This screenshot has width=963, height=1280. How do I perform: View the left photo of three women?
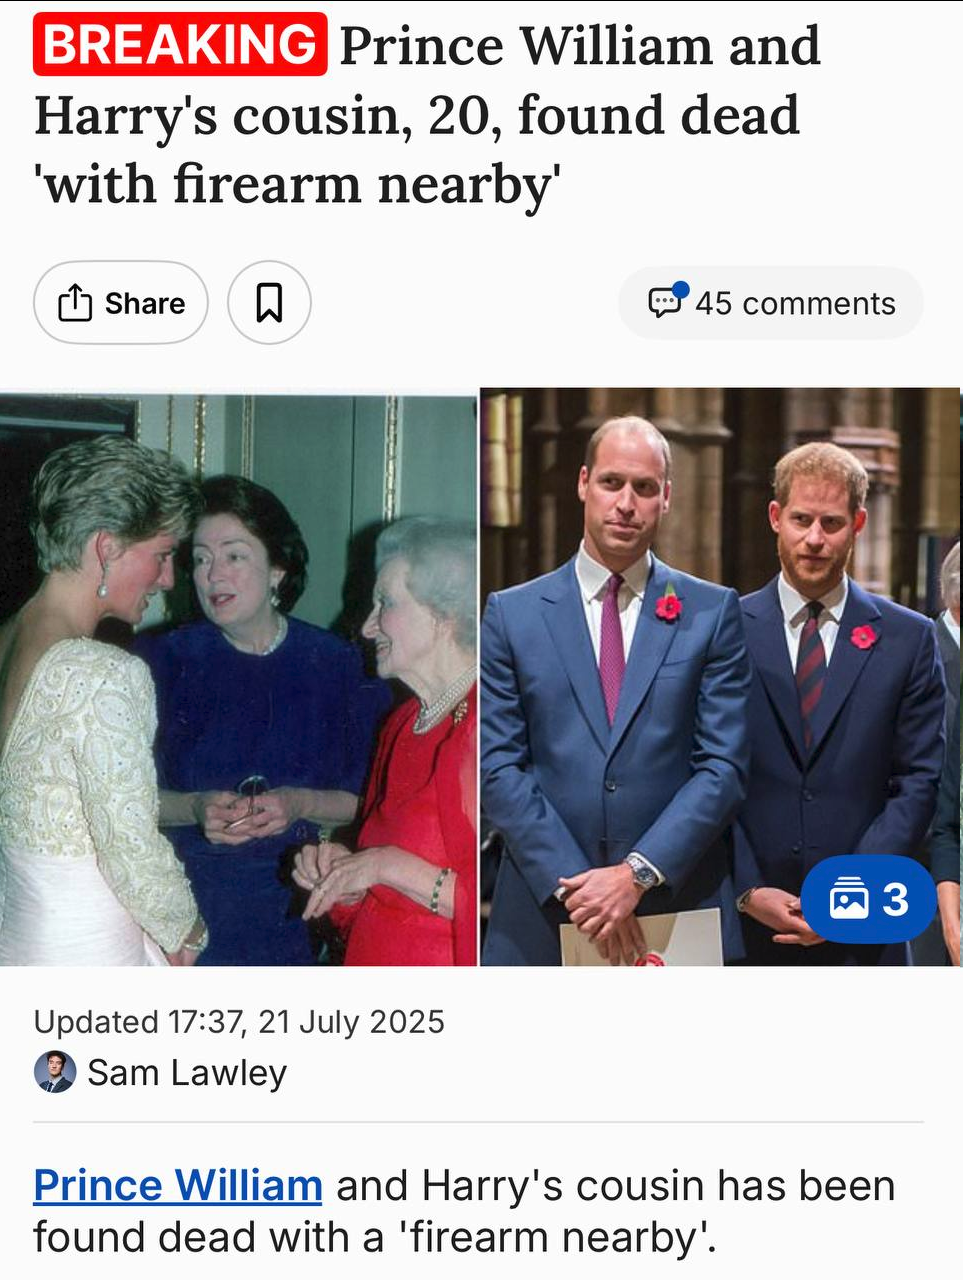[x=238, y=677]
